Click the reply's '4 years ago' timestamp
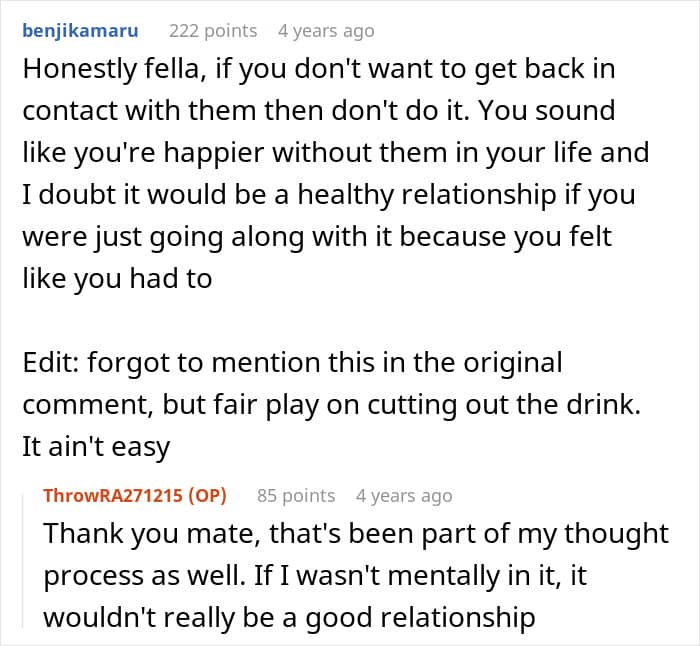 pos(404,495)
